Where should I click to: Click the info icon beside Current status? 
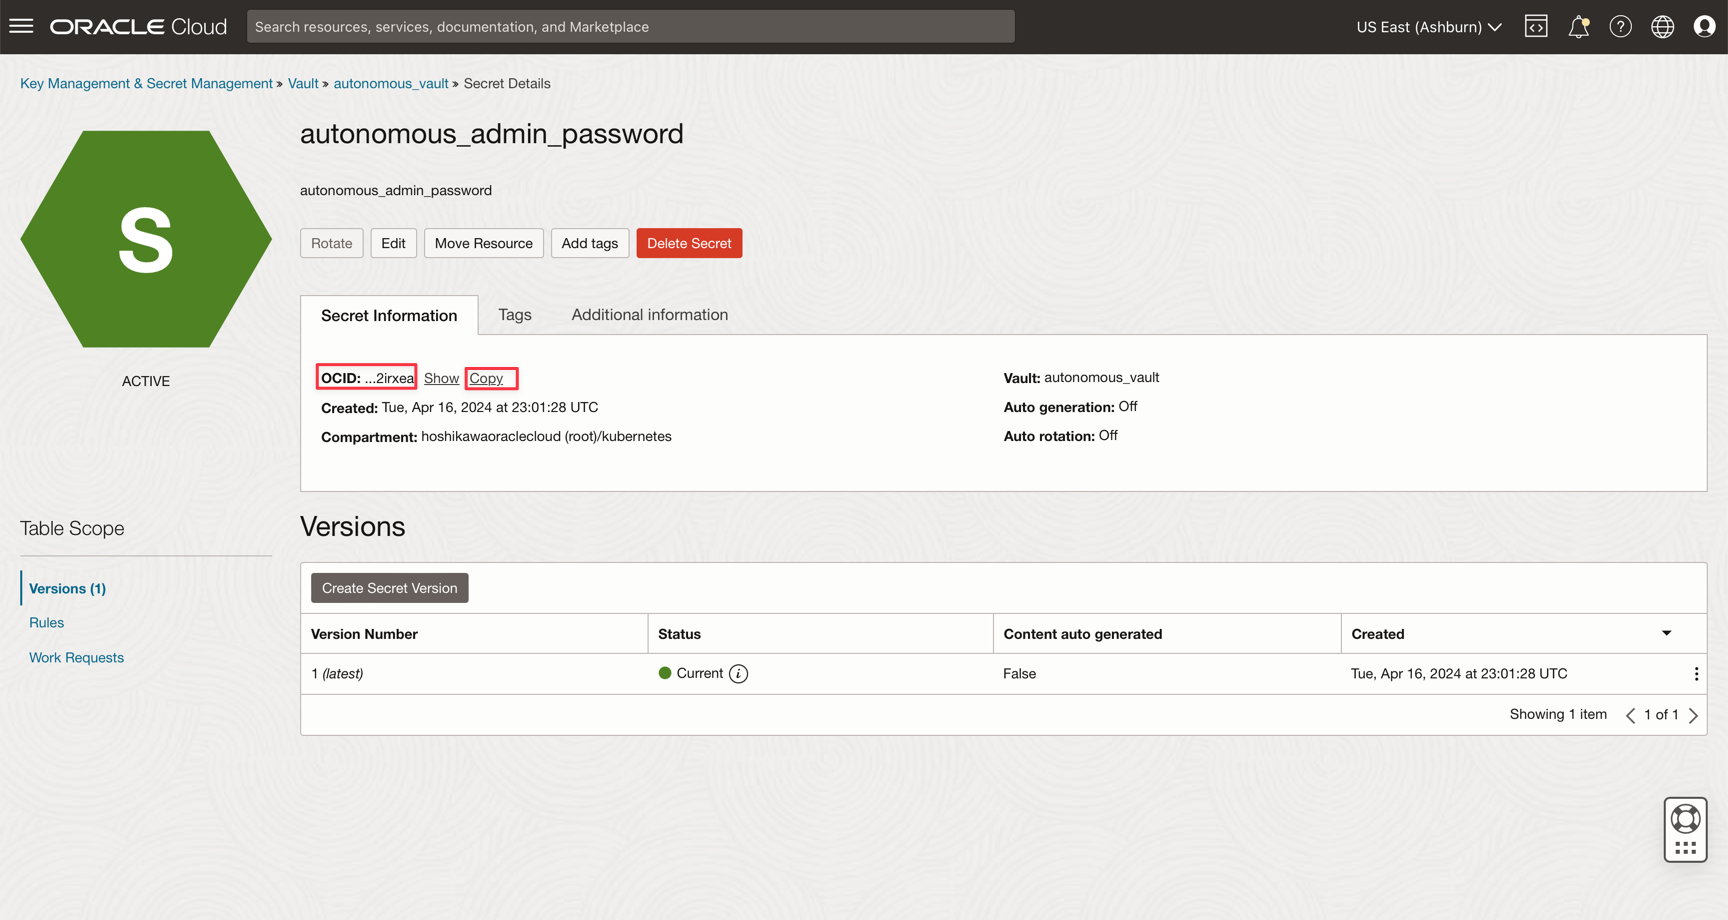point(738,674)
